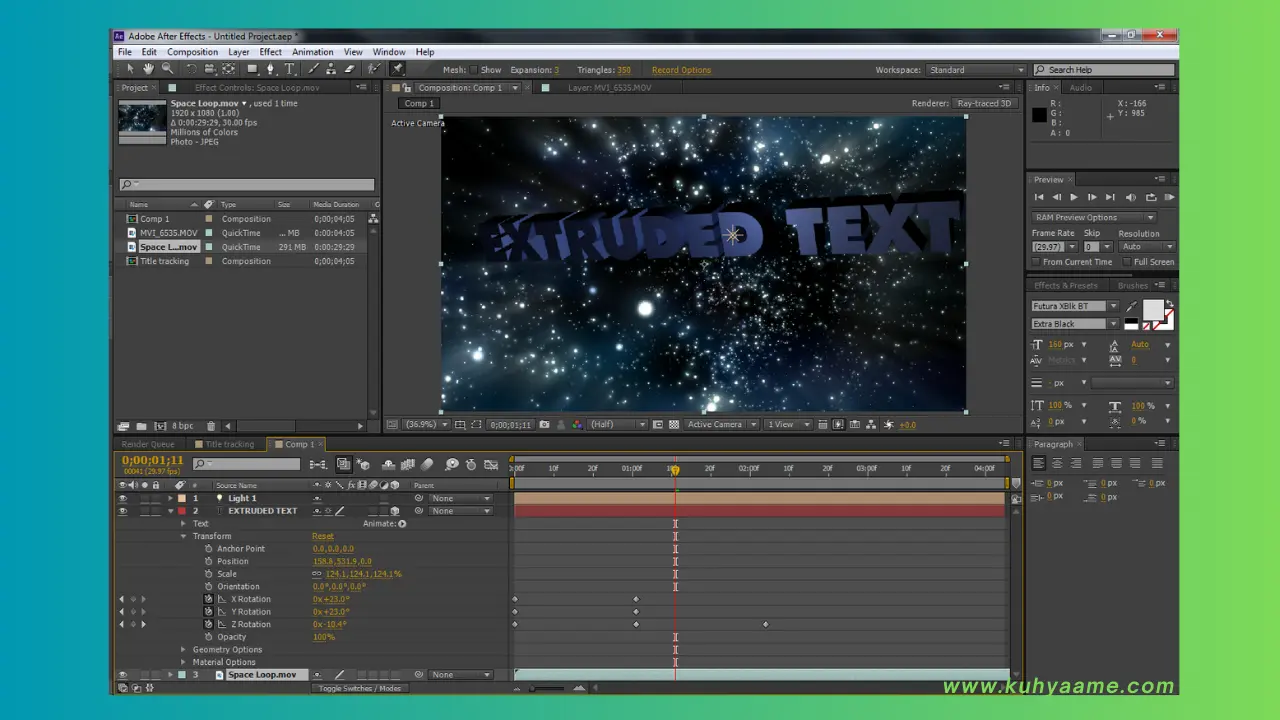Select the Horizontal Type tool

pos(290,69)
